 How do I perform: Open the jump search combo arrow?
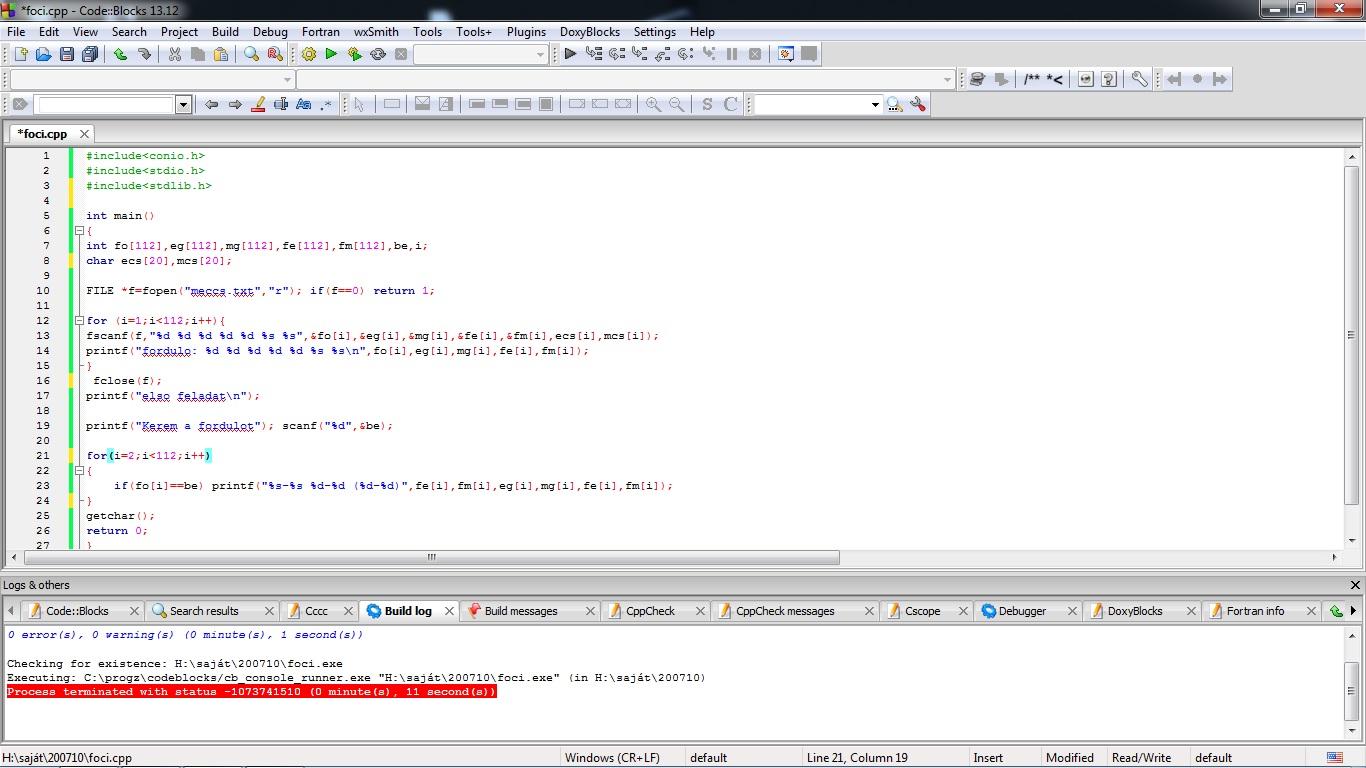pos(183,104)
